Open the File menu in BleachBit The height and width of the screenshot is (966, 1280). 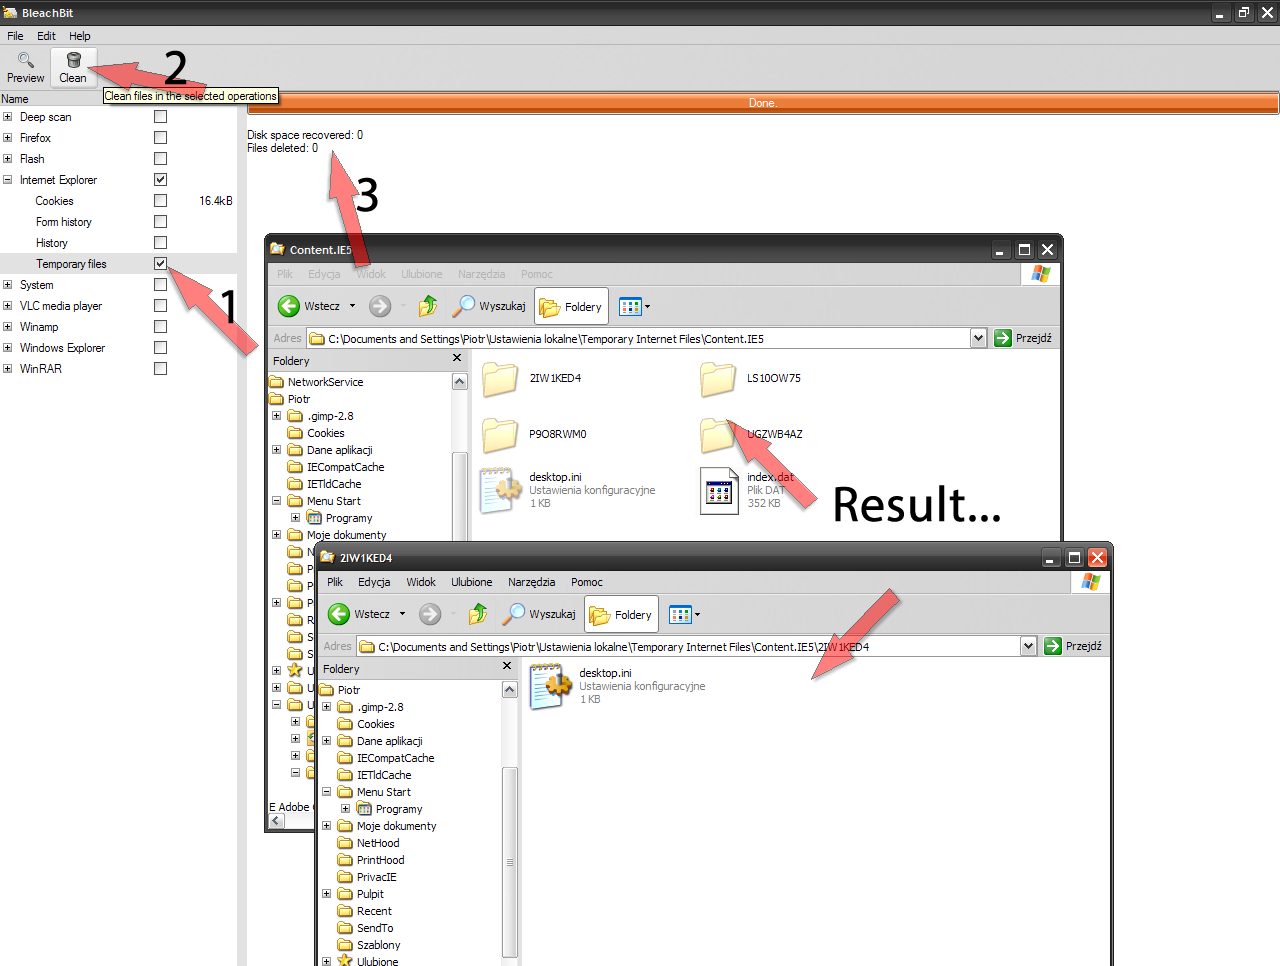pos(15,36)
